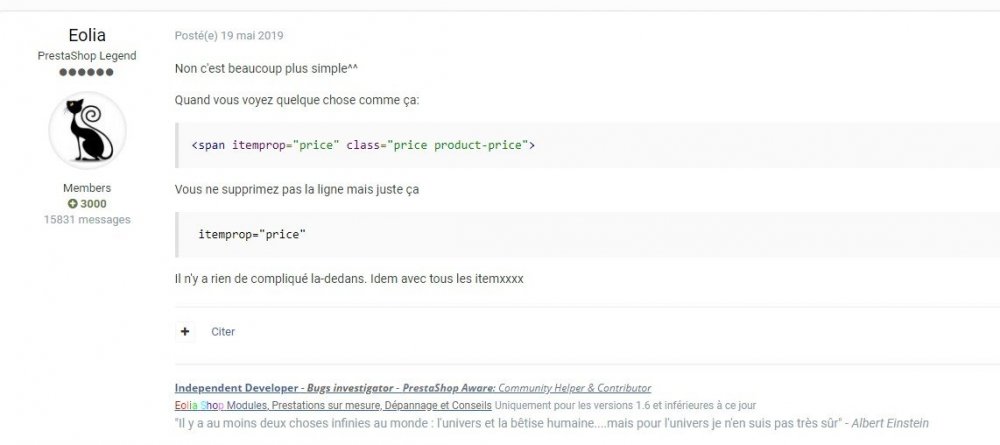Click the plus multi-quote button

[x=186, y=331]
